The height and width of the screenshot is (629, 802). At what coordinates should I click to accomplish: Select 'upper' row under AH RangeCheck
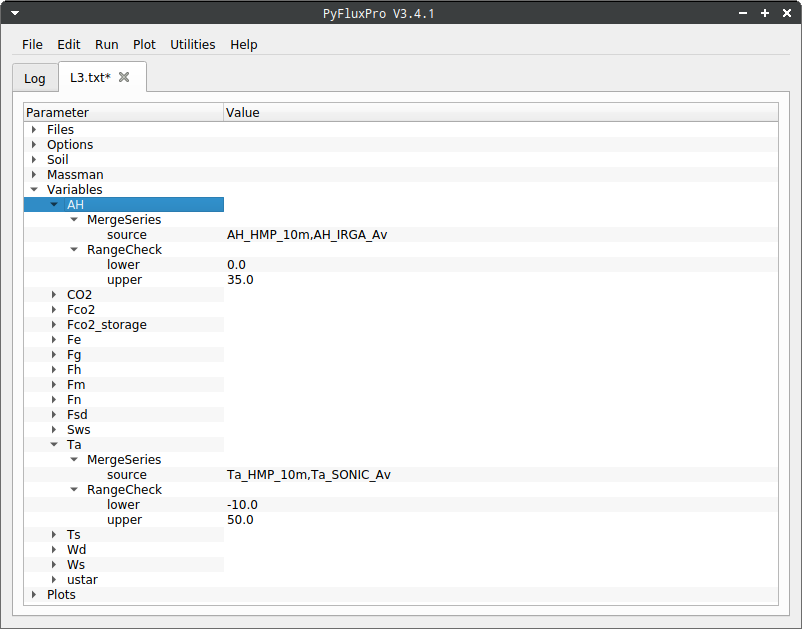(401, 280)
